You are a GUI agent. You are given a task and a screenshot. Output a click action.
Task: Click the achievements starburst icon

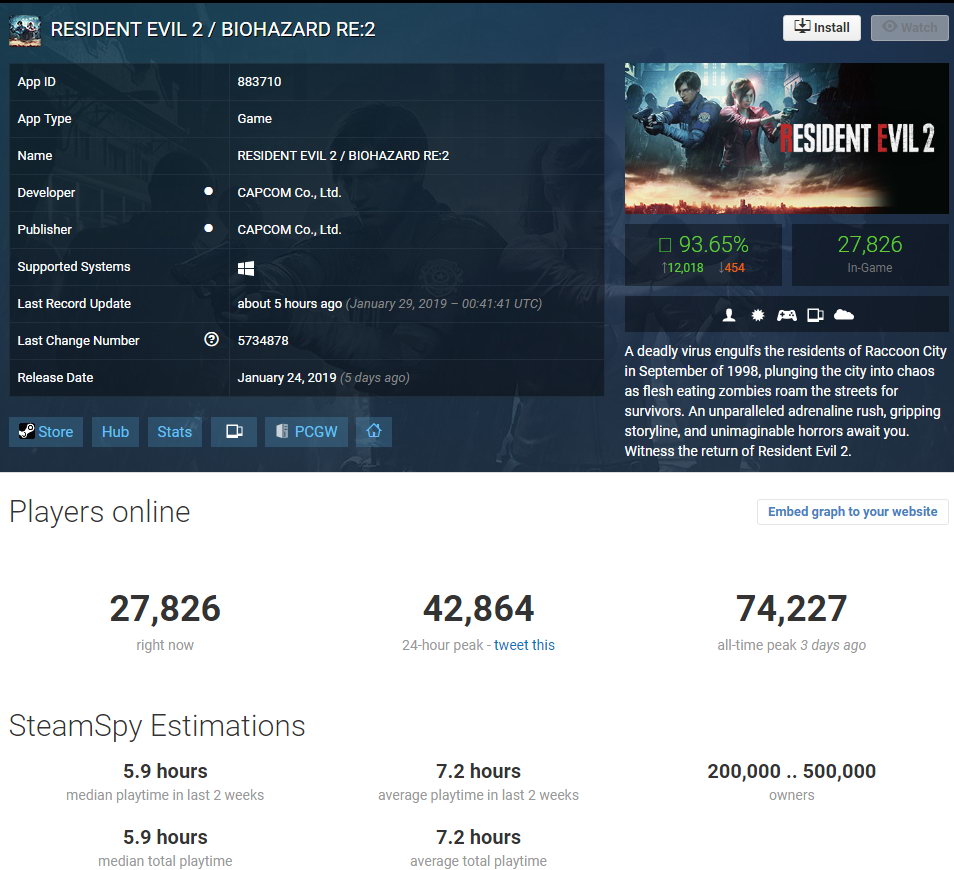758,313
